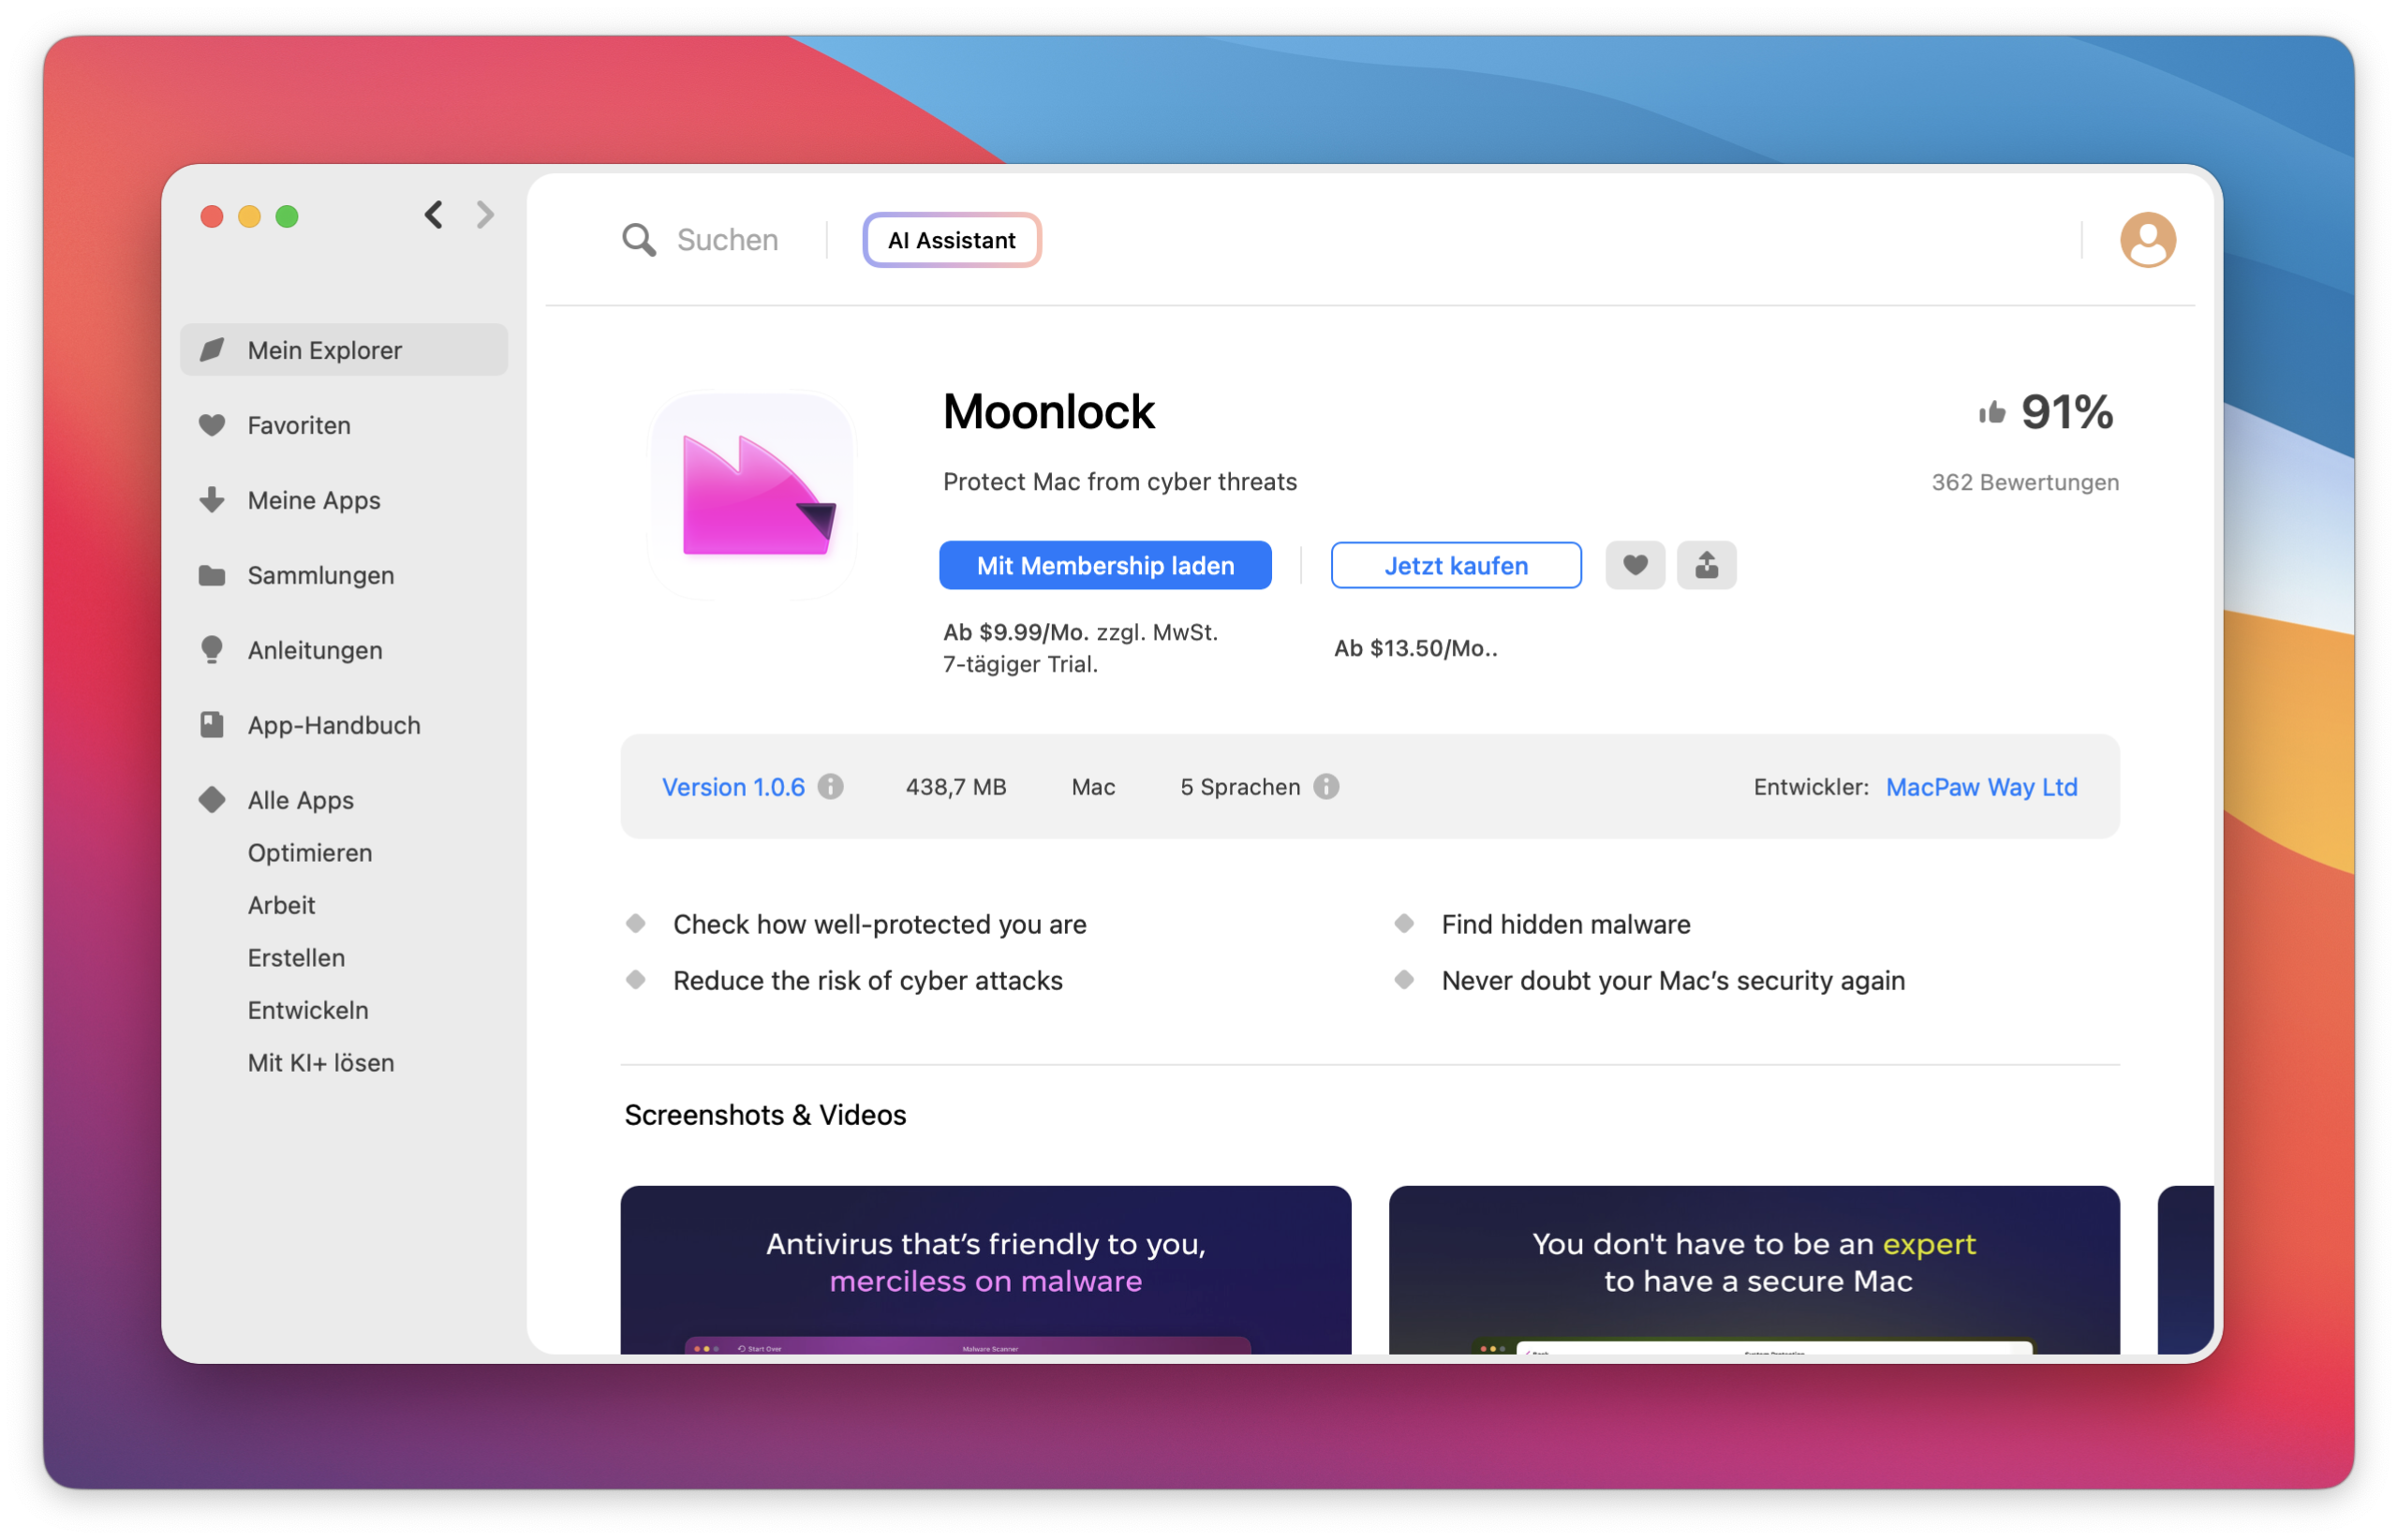The height and width of the screenshot is (1540, 2398).
Task: Click the Moonlock app icon
Action: [x=753, y=496]
